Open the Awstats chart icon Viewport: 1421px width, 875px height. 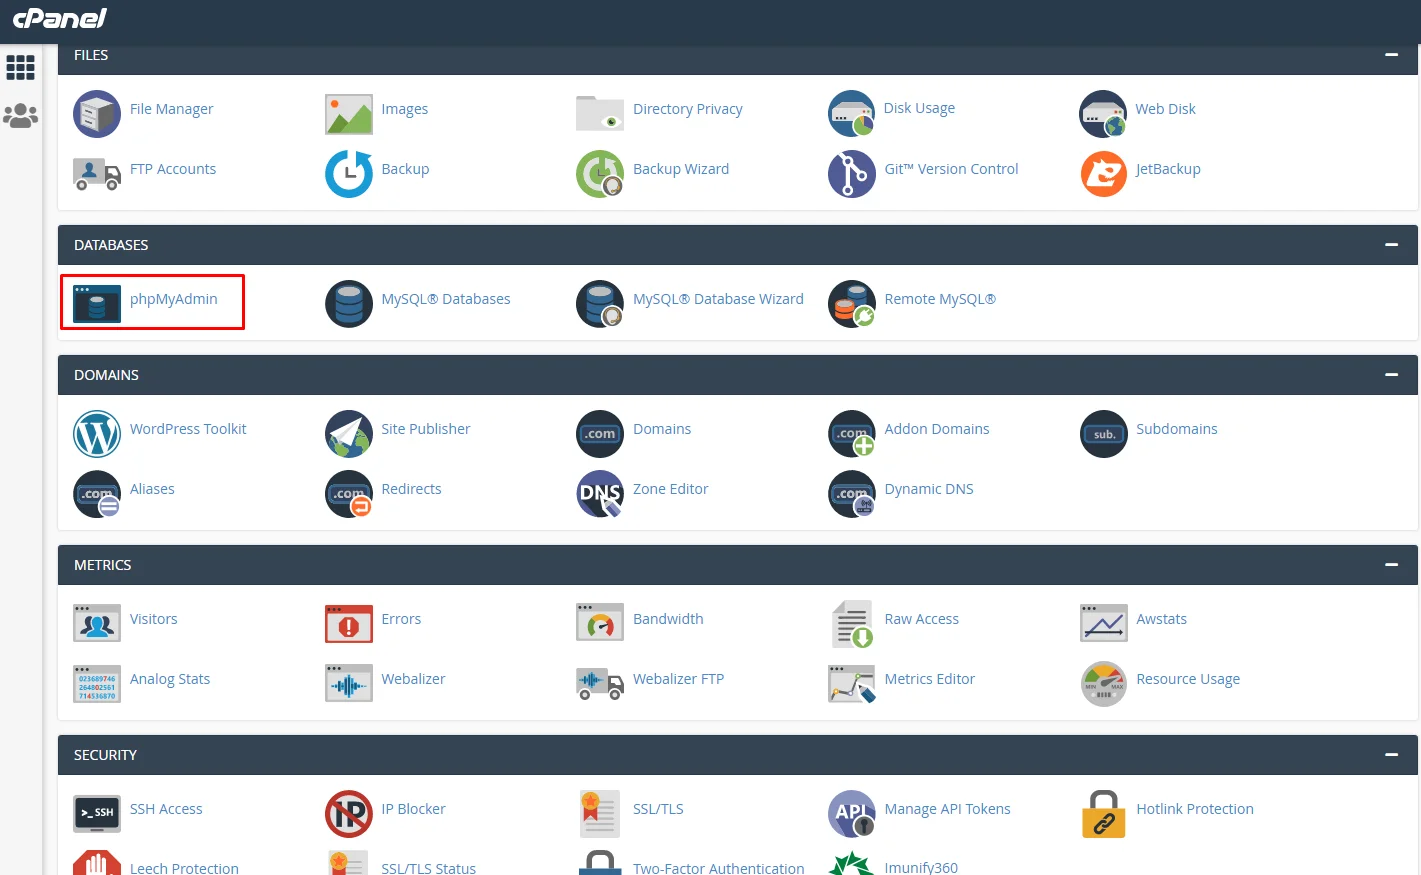[1103, 623]
